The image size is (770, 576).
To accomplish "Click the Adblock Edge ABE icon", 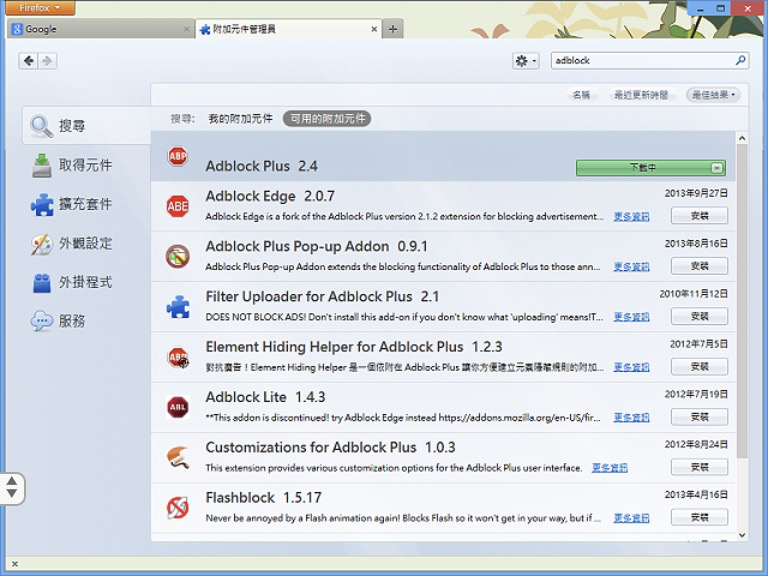I will pos(177,206).
